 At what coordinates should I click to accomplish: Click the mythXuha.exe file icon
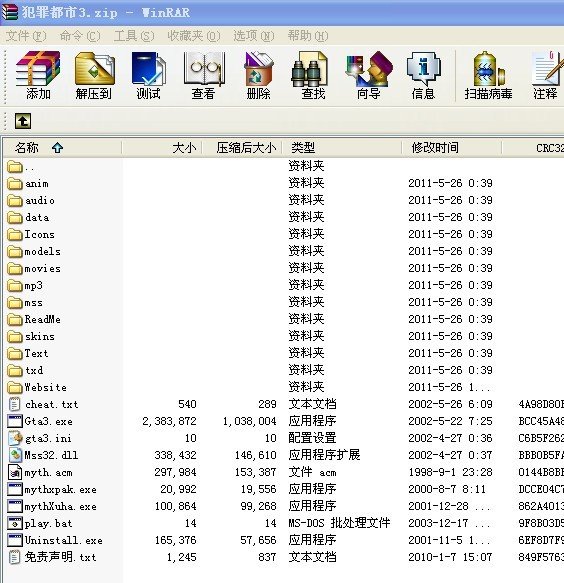pyautogui.click(x=15, y=506)
